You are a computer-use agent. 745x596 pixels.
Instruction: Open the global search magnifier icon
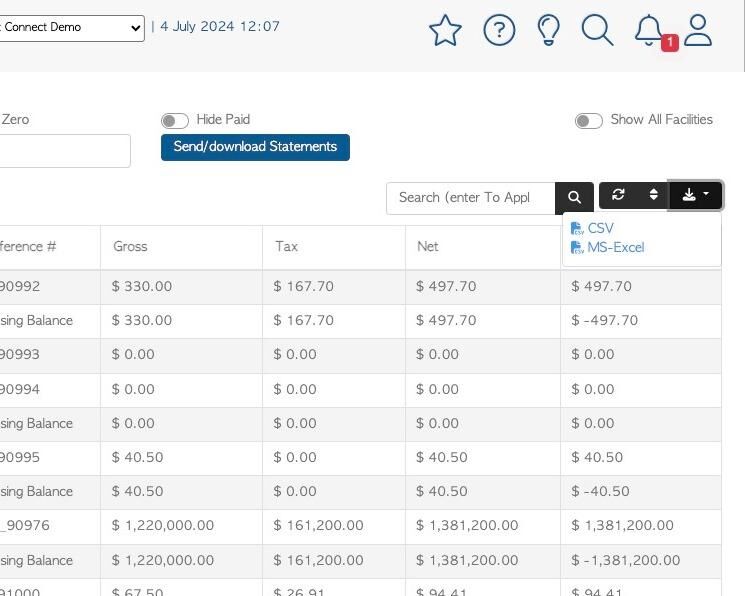coord(597,30)
